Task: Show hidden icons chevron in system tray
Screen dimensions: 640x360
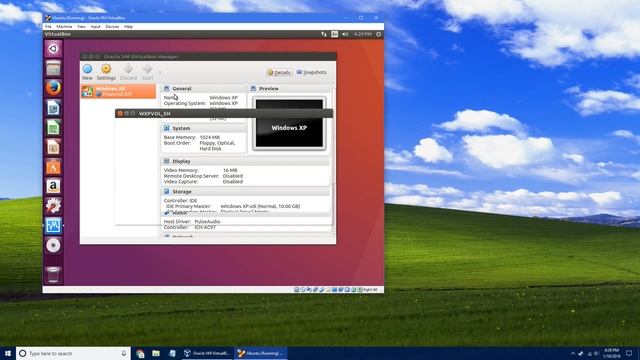Action: tap(573, 353)
